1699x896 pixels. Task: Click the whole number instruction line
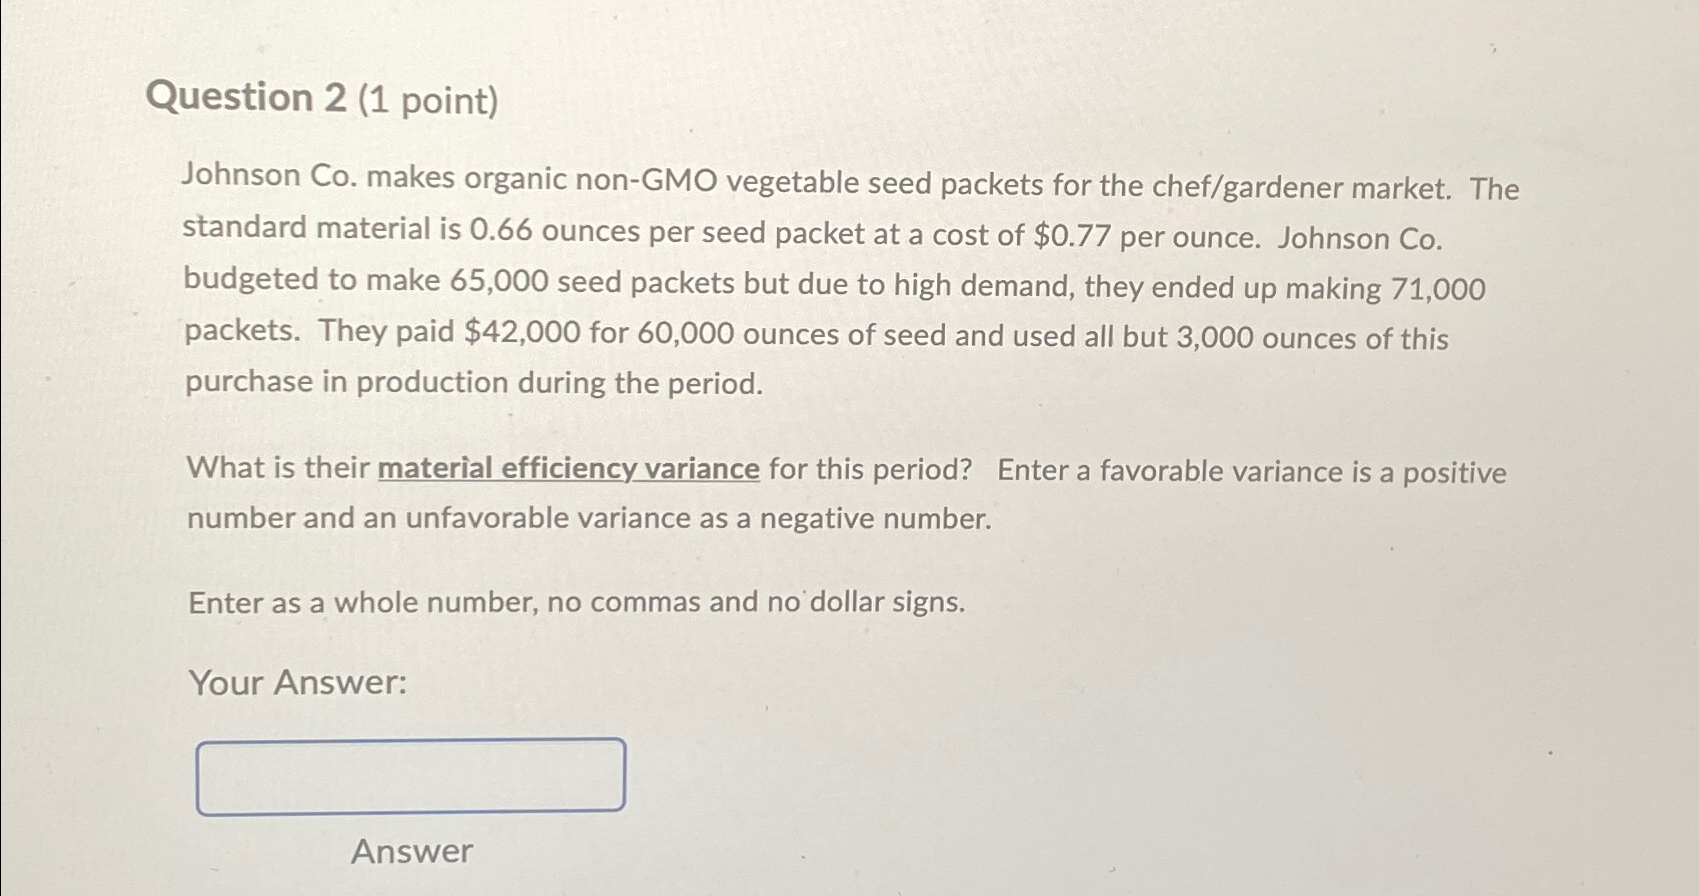point(575,601)
